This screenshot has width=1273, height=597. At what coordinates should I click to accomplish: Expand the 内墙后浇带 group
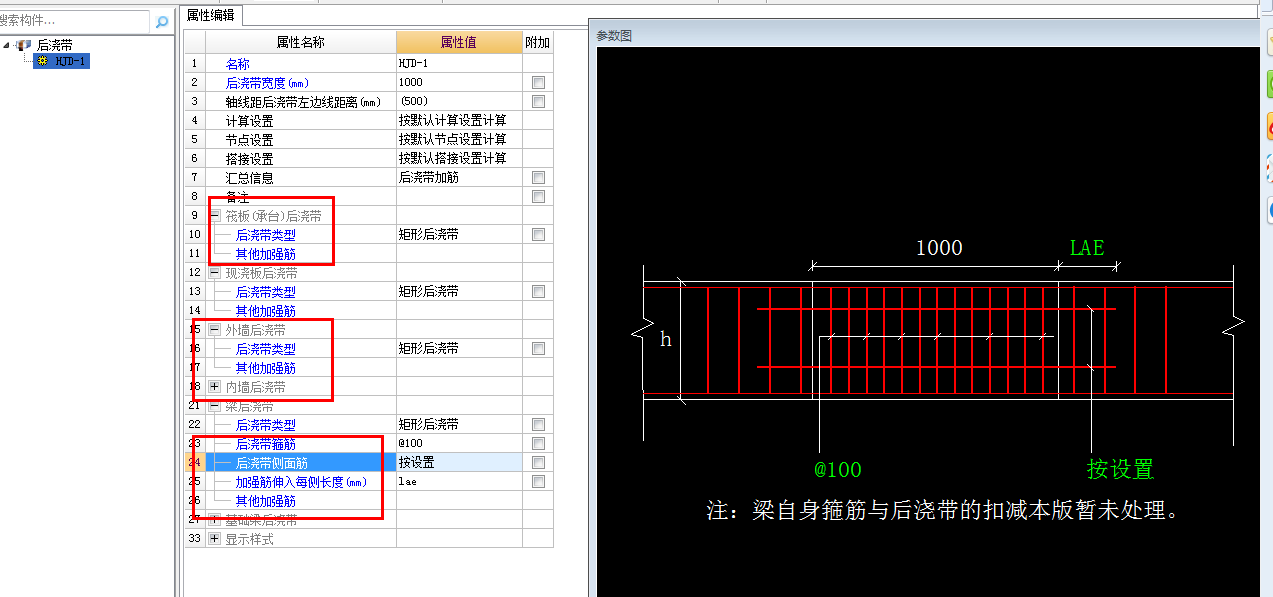214,386
